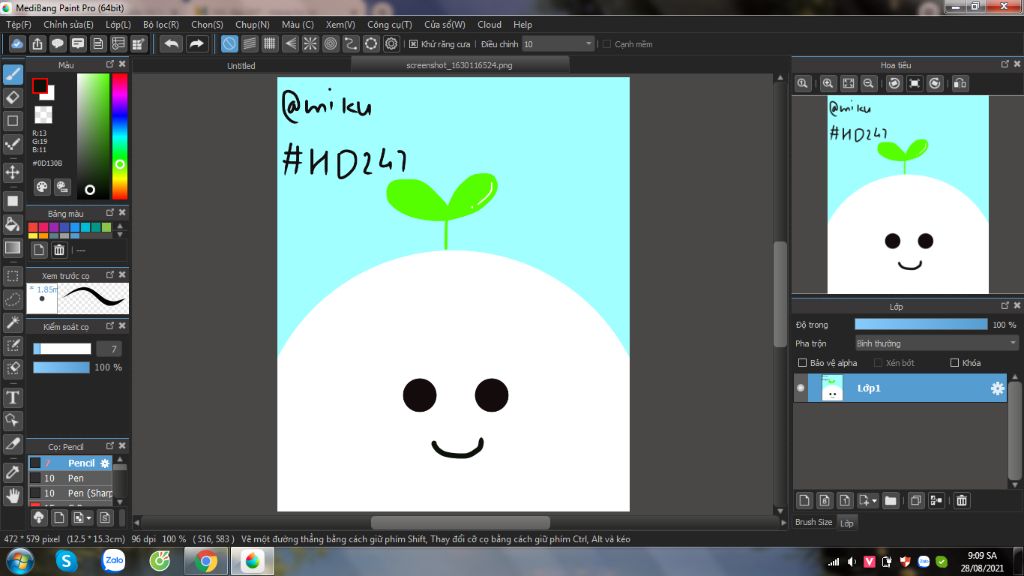Enable the radial snap guide
The width and height of the screenshot is (1024, 576).
pos(310,44)
